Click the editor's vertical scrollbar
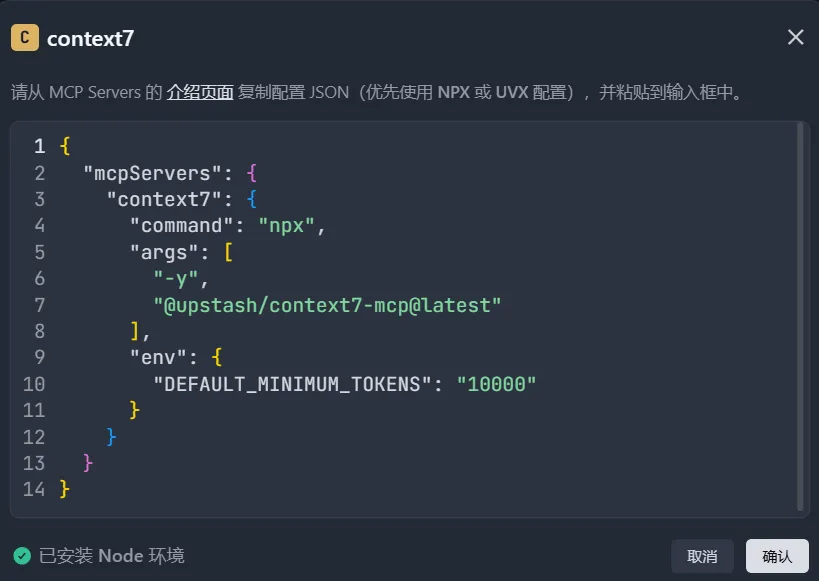Screen dimensions: 819x581 (800, 315)
